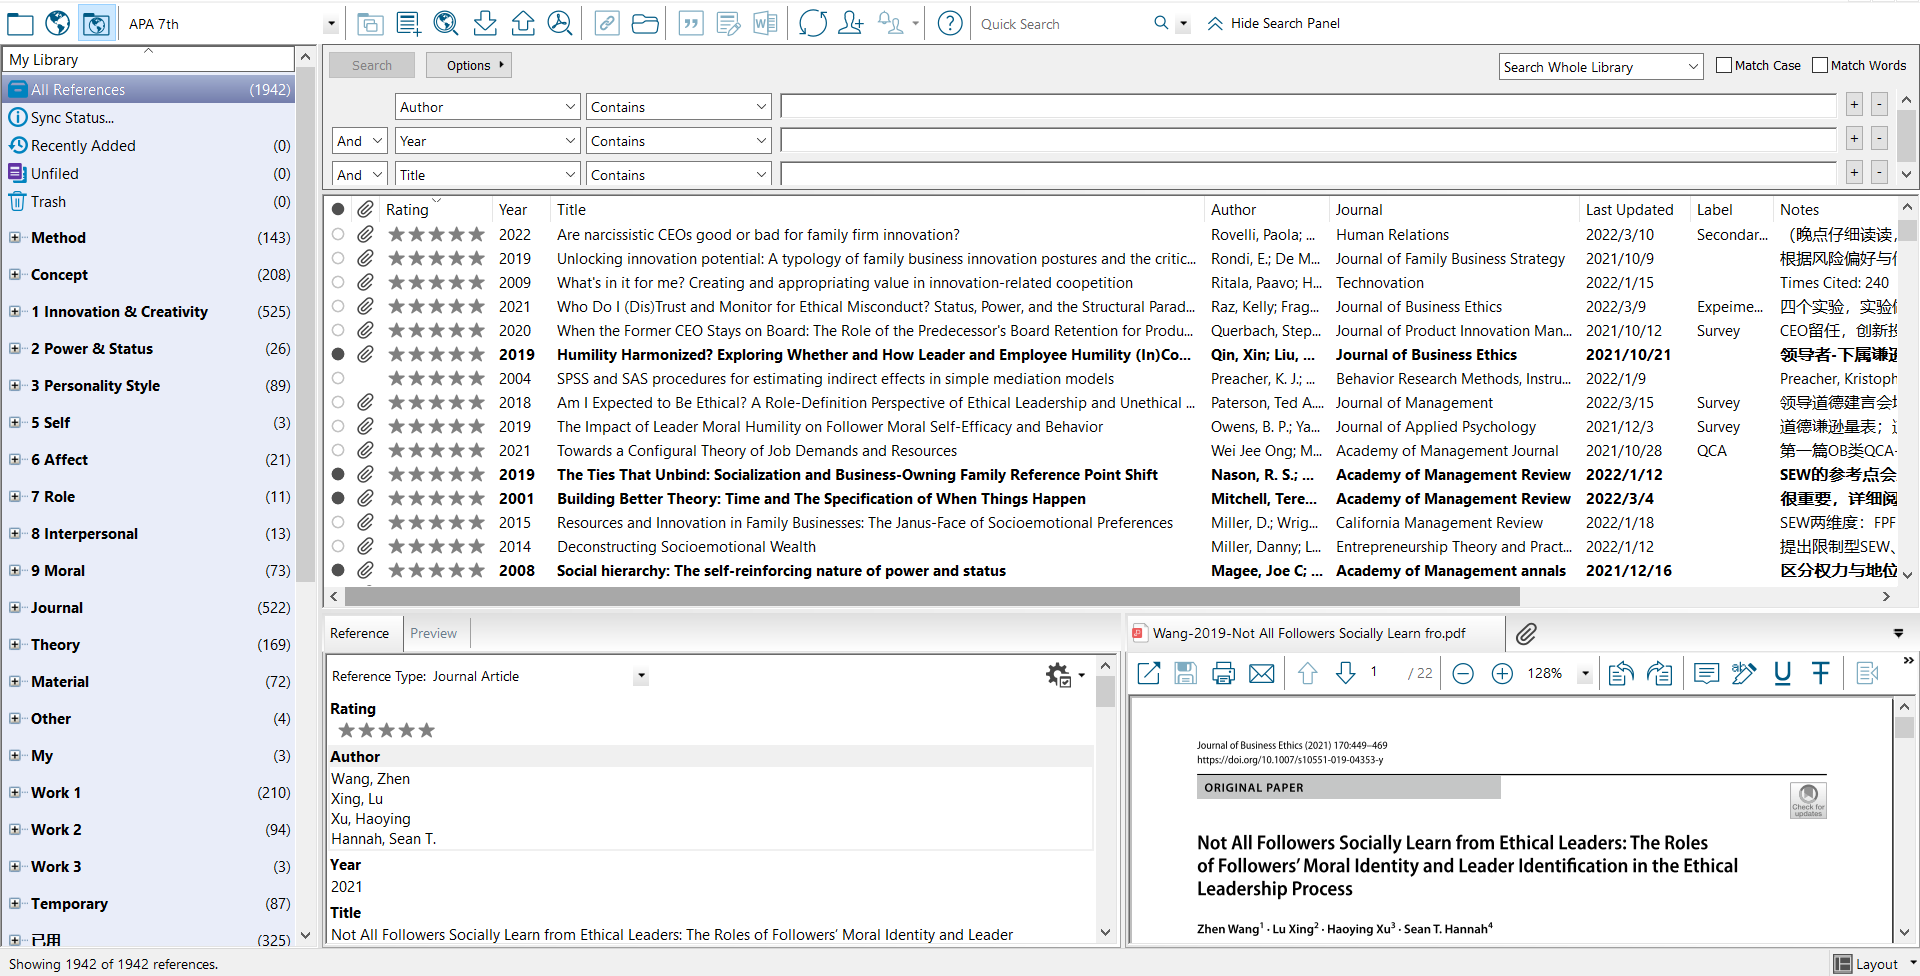Screen dimensions: 1920x976
Task: Click the Quick Search input field
Action: pos(1062,24)
